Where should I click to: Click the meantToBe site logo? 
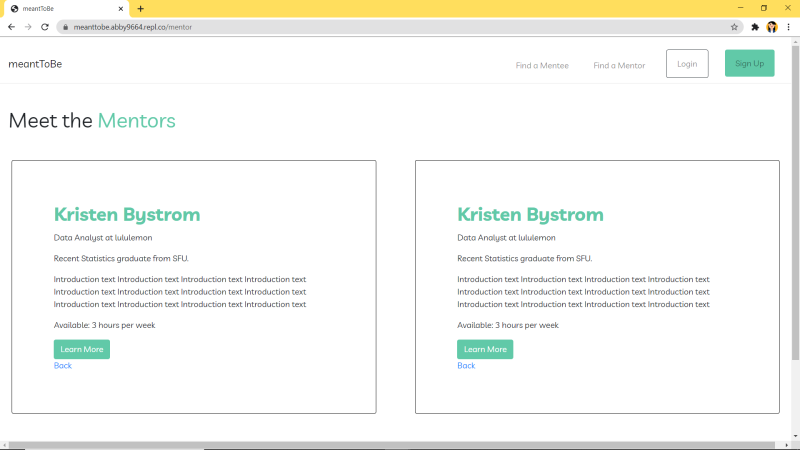(x=35, y=64)
